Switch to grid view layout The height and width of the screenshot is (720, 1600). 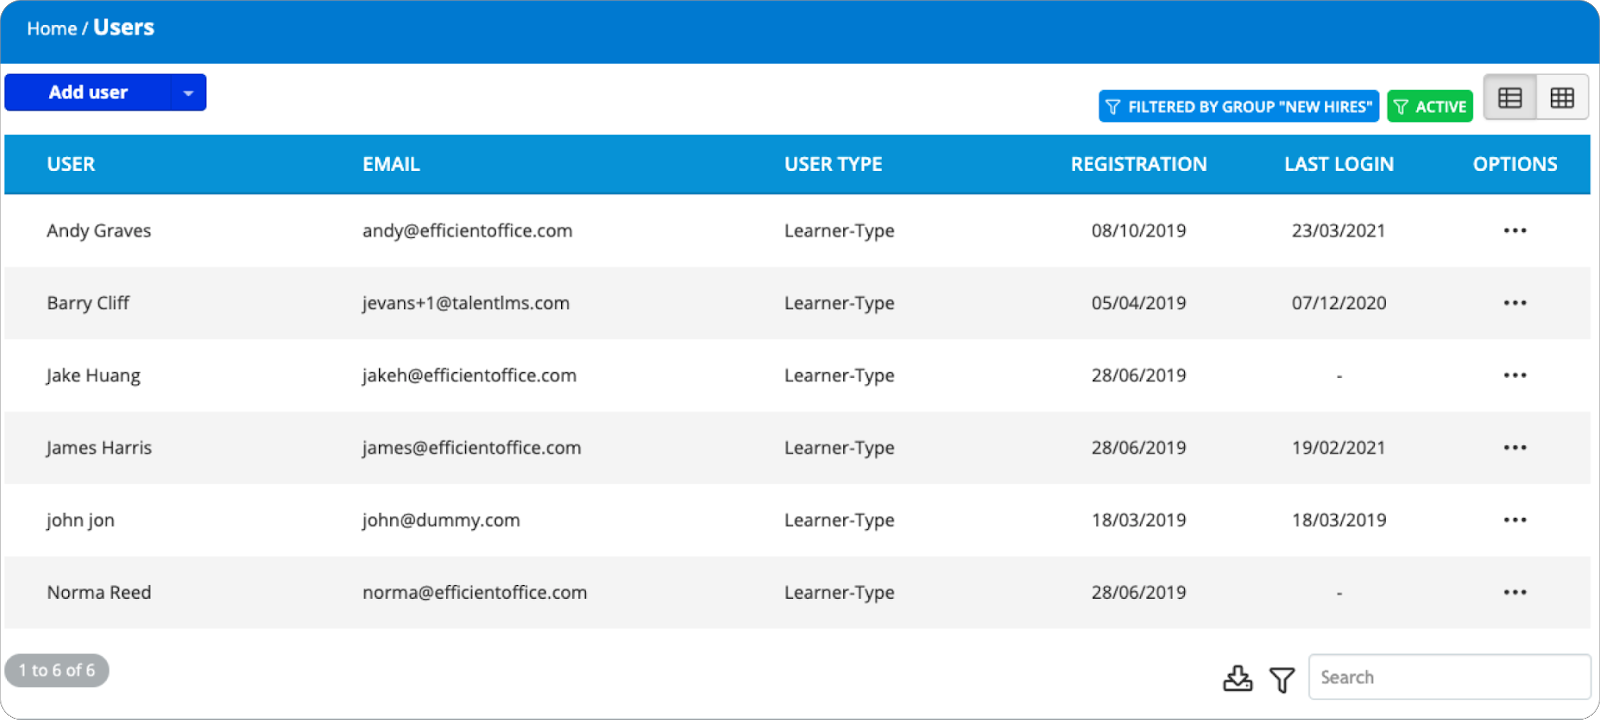1562,98
